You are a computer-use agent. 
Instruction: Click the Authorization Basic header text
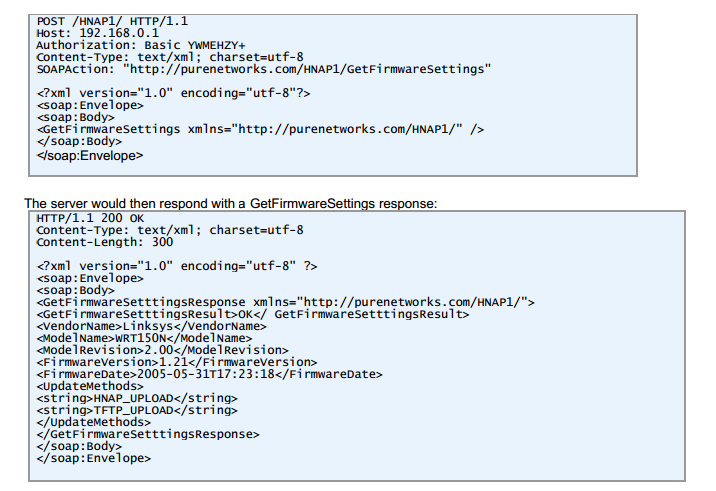click(x=141, y=45)
